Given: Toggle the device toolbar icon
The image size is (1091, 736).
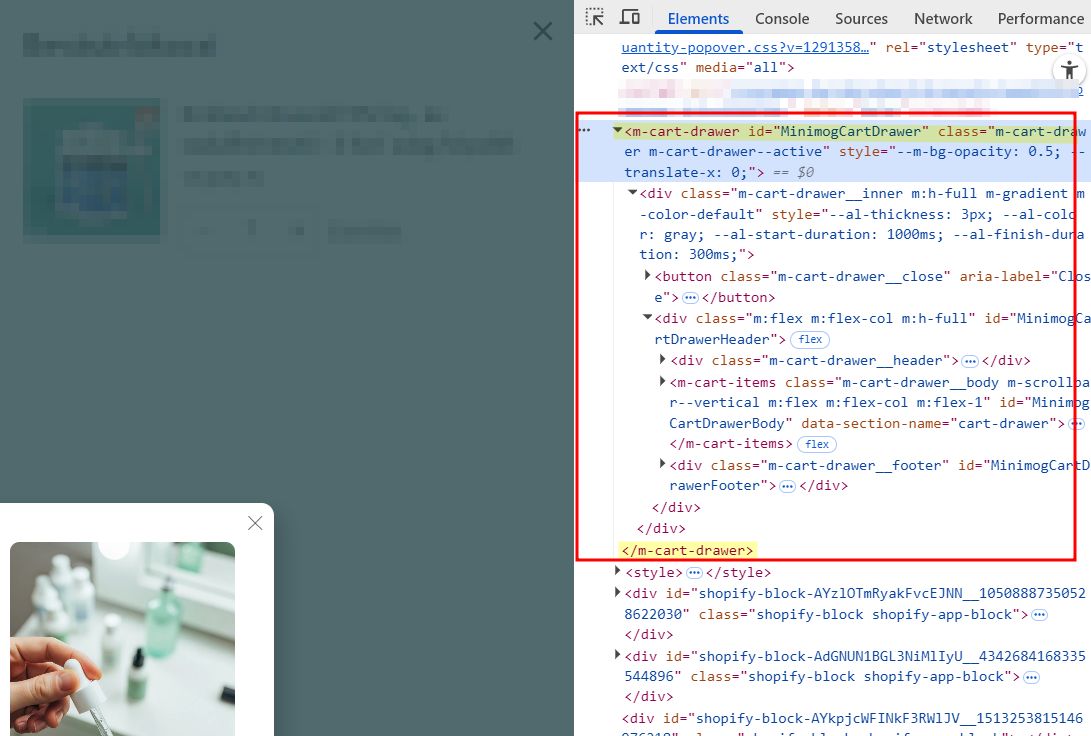Looking at the screenshot, I should [629, 18].
